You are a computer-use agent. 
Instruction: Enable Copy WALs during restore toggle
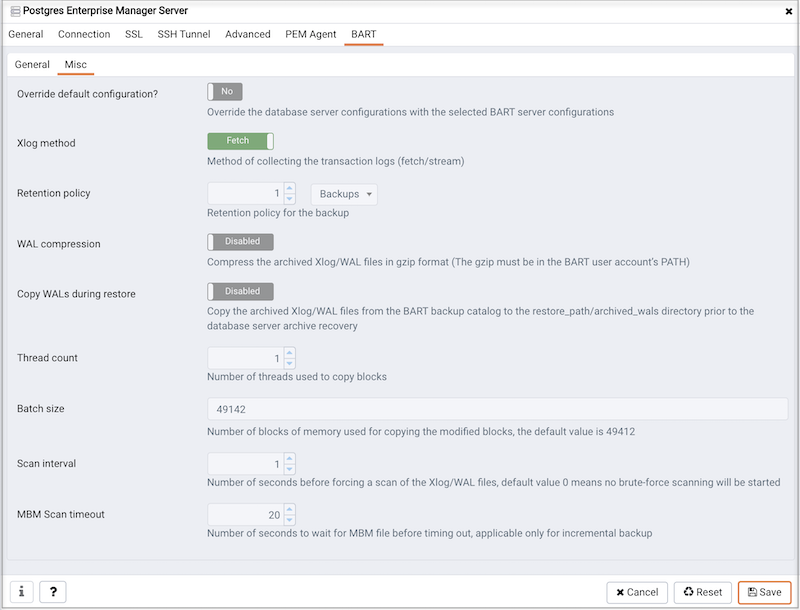tap(240, 291)
